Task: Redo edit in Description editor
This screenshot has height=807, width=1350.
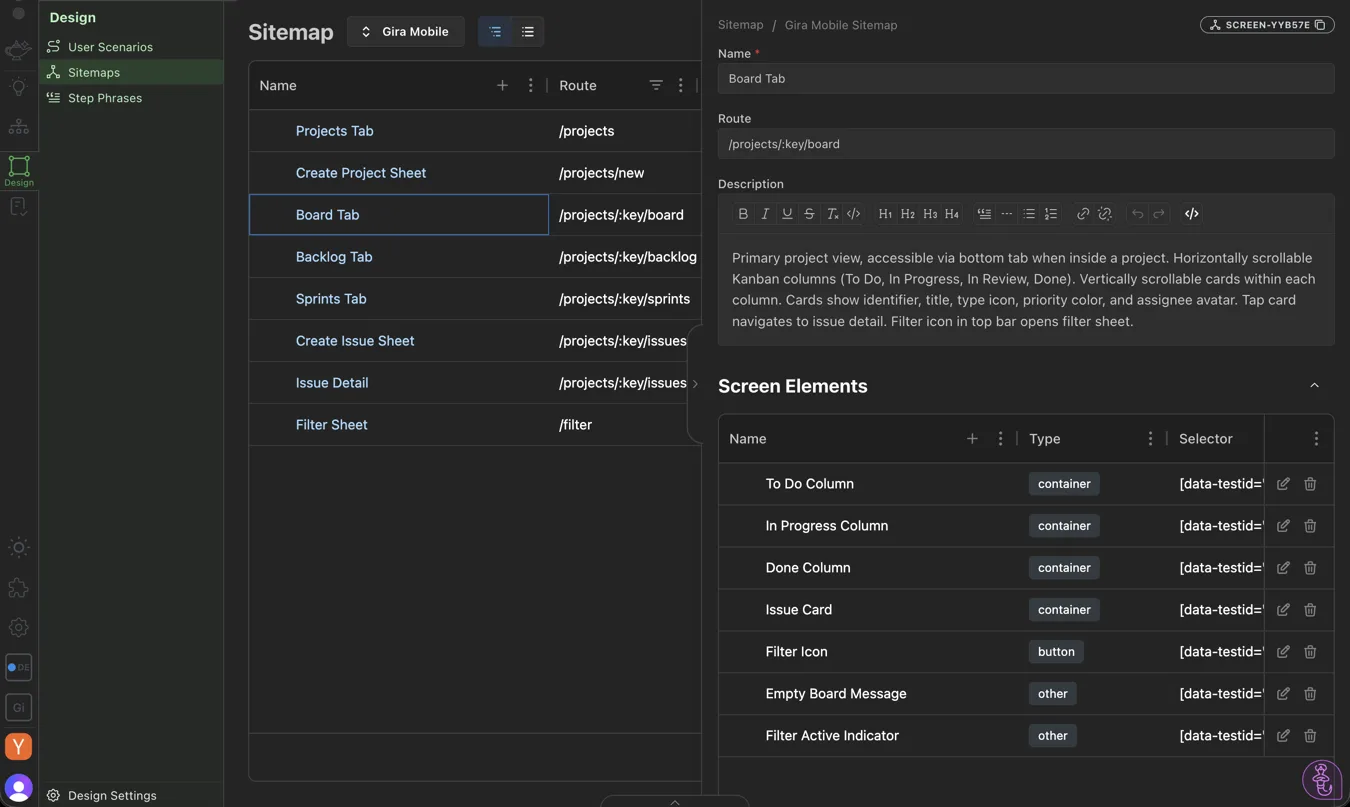Action: 1159,214
